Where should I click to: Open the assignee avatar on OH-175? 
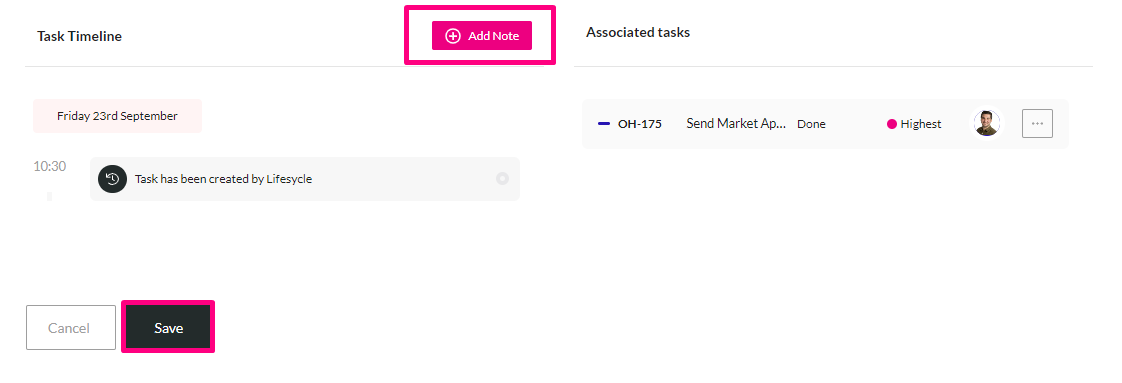pyautogui.click(x=987, y=123)
